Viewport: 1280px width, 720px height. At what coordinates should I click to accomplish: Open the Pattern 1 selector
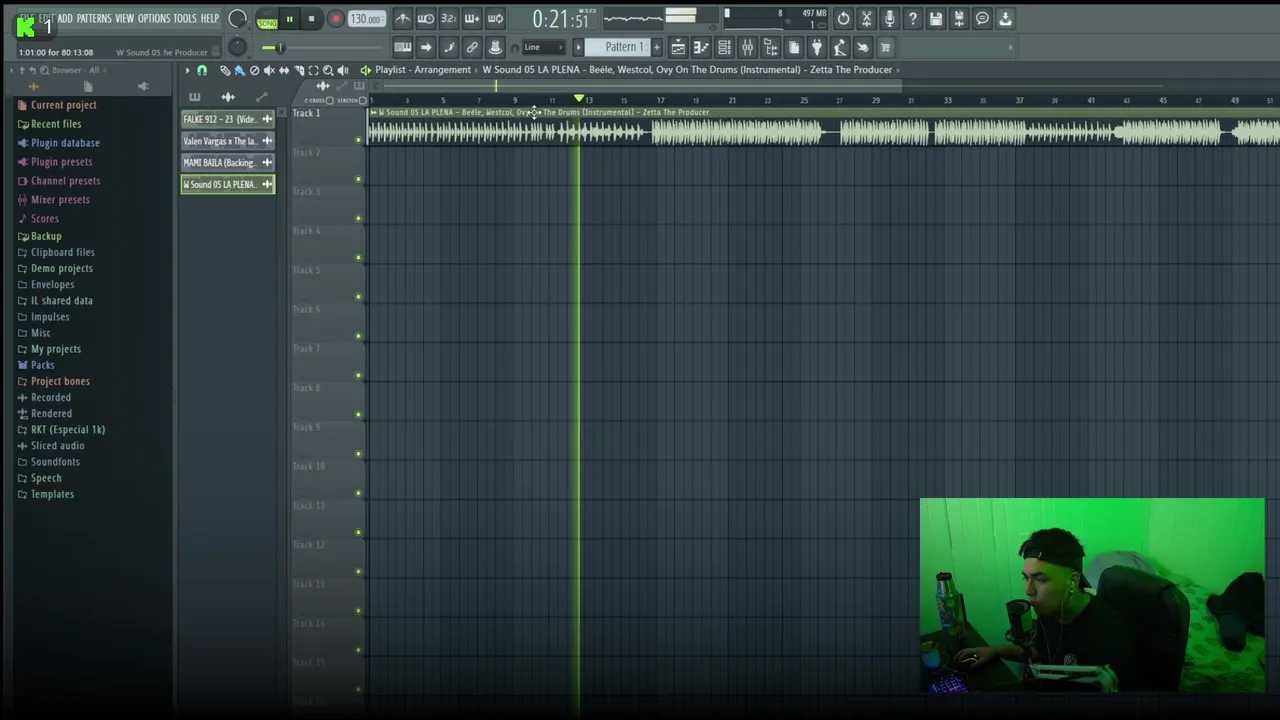pos(620,47)
